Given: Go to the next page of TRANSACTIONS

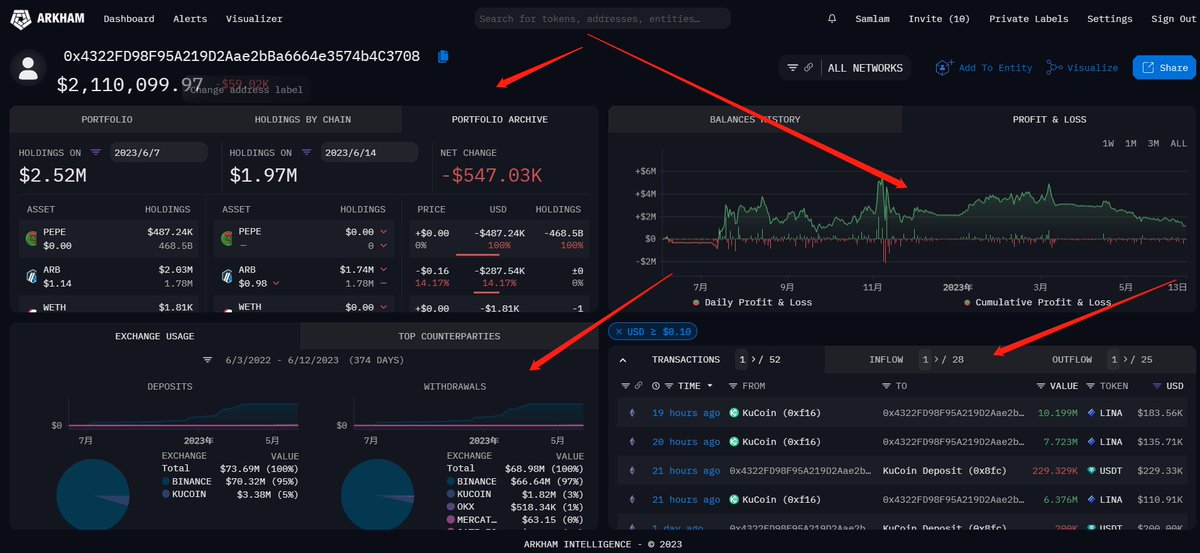Looking at the screenshot, I should [x=755, y=359].
